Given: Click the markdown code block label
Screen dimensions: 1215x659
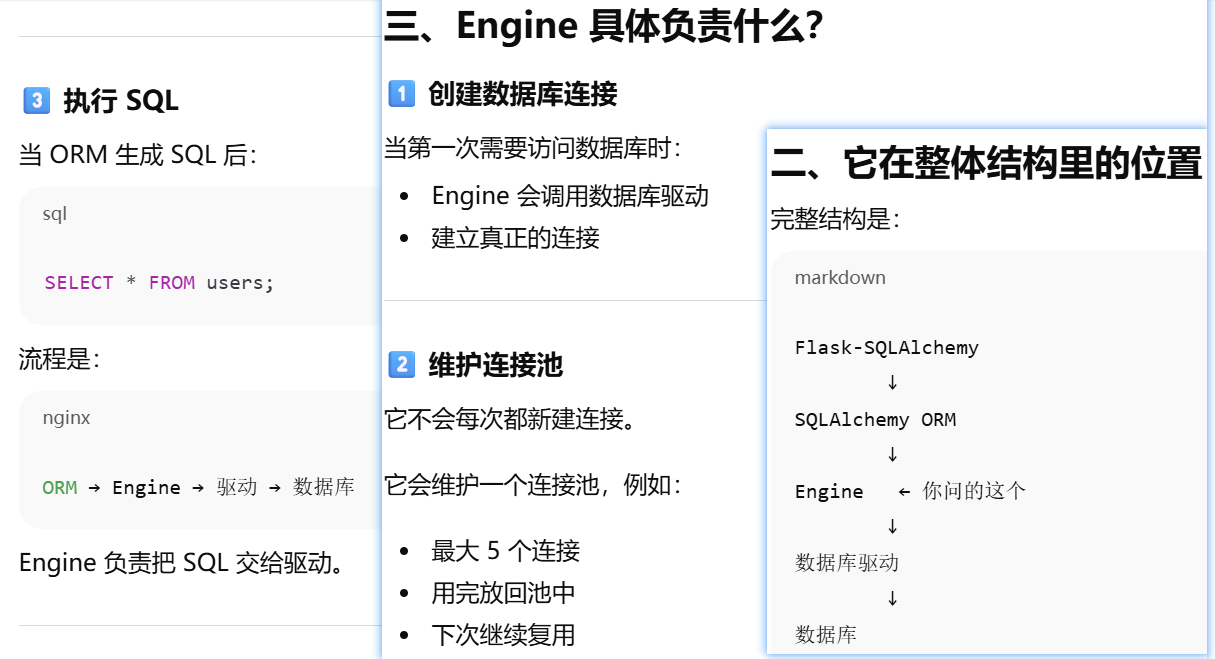Looking at the screenshot, I should 840,278.
